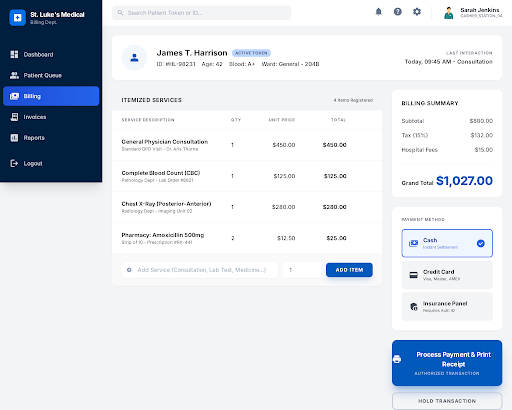Click the Tax (15%) $132.00 value
512x410 pixels.
pos(482,135)
